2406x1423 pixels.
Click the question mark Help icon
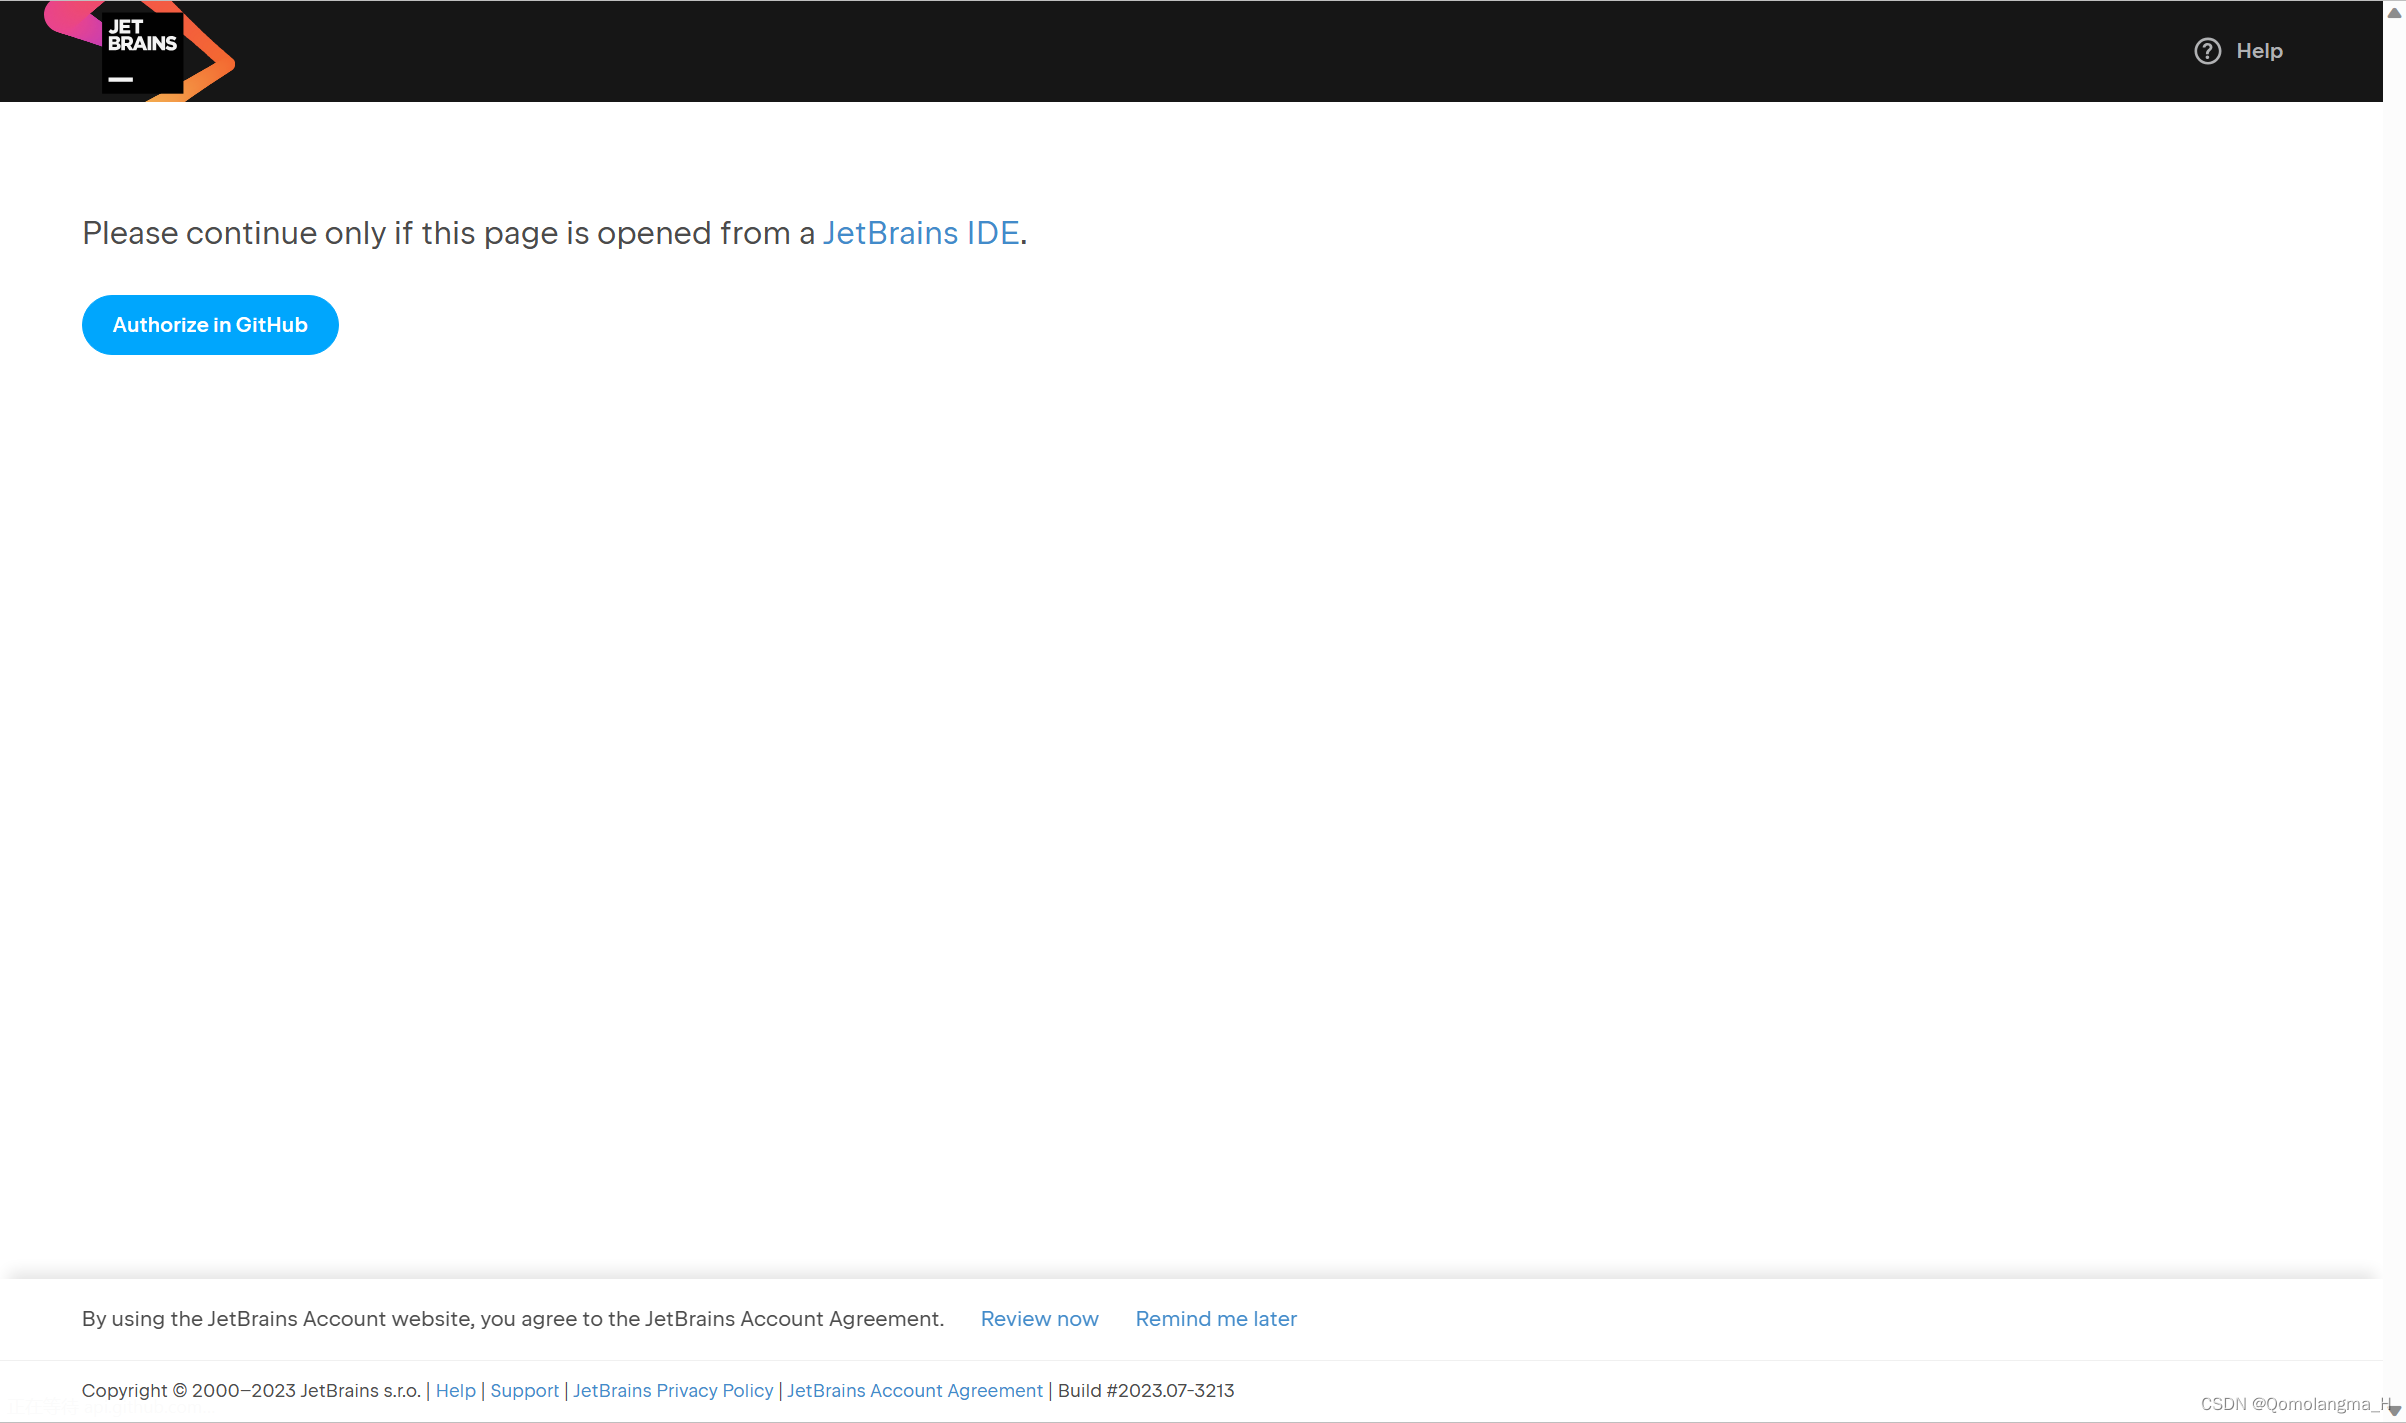coord(2207,51)
